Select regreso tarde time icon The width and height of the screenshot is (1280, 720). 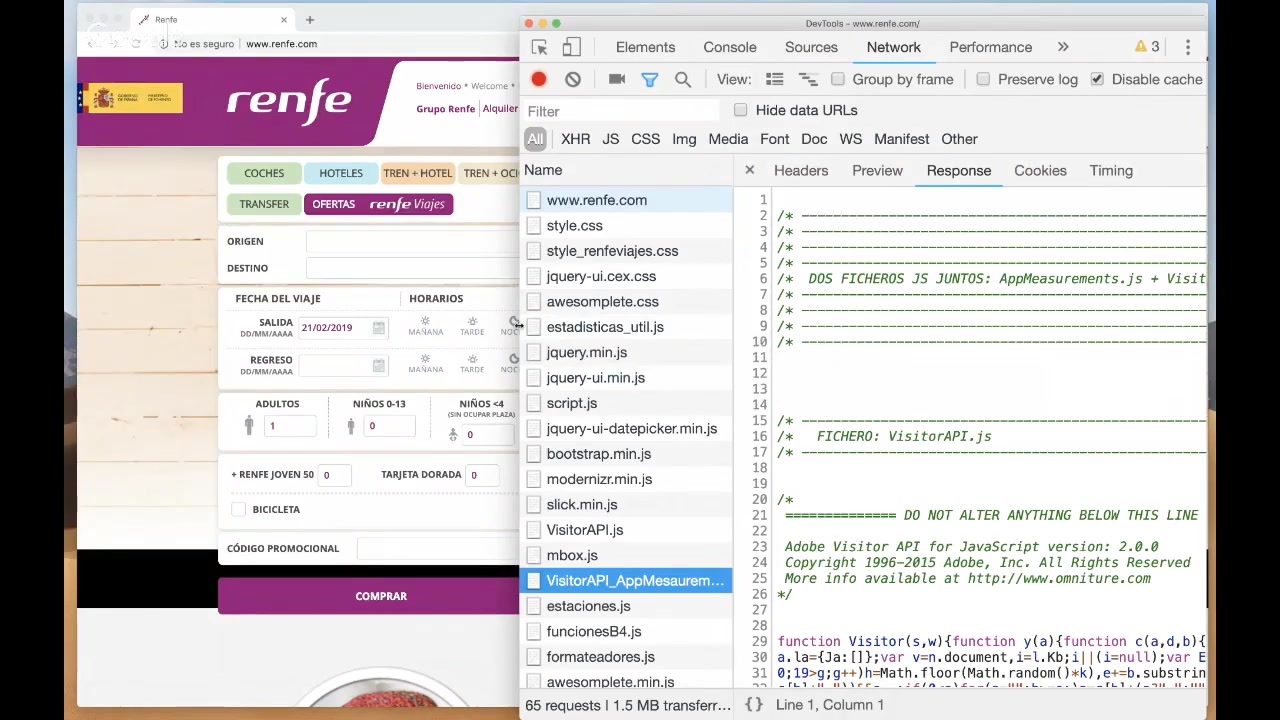click(472, 363)
